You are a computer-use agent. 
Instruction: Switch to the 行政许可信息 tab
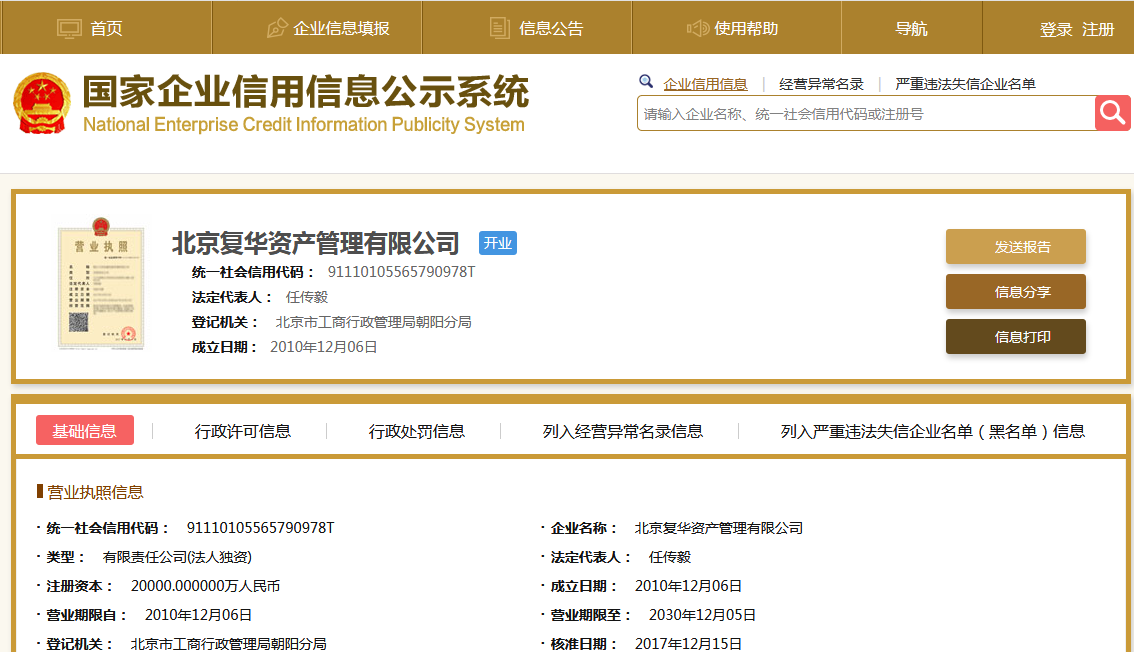point(242,432)
